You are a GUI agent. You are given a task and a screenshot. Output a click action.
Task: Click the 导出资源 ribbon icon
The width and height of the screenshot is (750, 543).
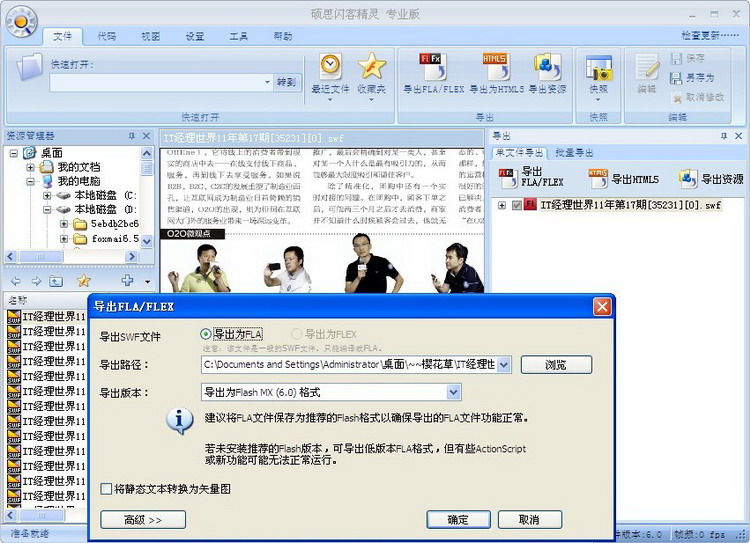548,68
